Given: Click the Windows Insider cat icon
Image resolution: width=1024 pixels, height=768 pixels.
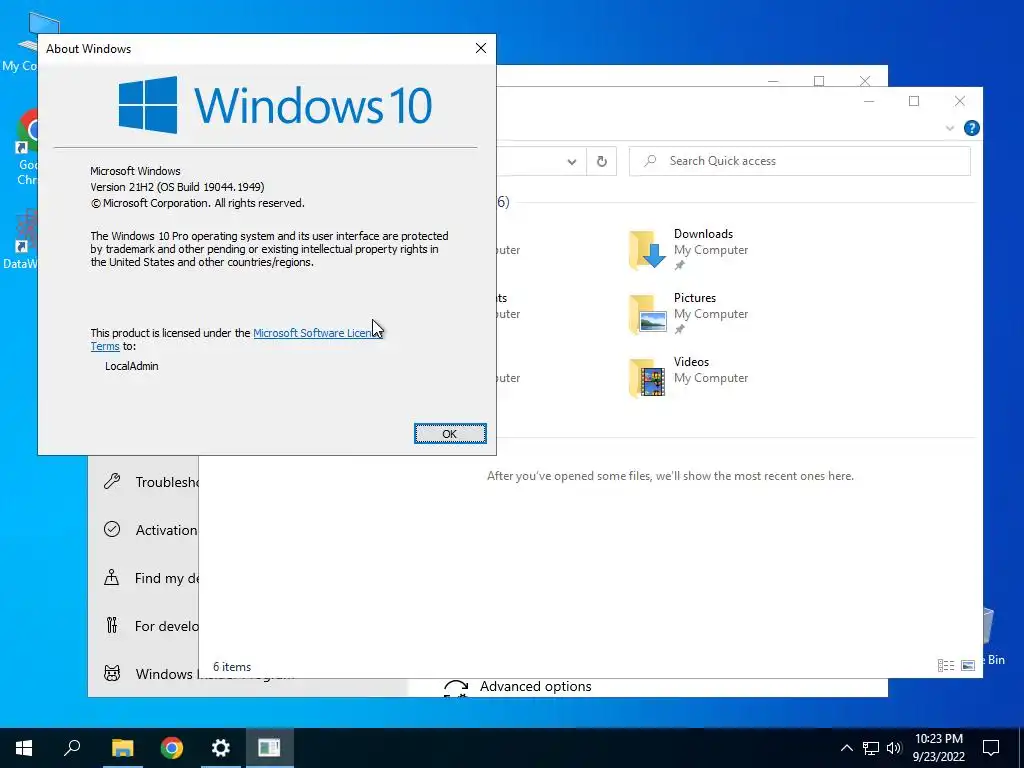Looking at the screenshot, I should click(x=112, y=673).
